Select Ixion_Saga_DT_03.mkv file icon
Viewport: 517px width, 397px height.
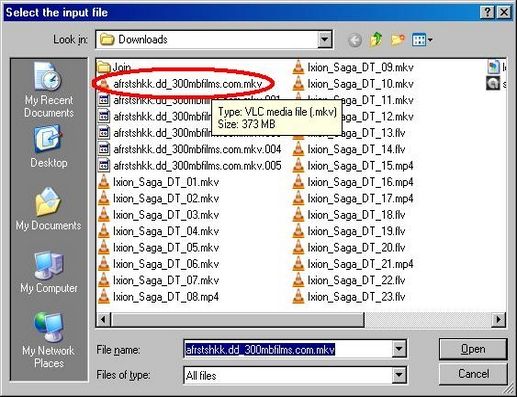tap(104, 214)
